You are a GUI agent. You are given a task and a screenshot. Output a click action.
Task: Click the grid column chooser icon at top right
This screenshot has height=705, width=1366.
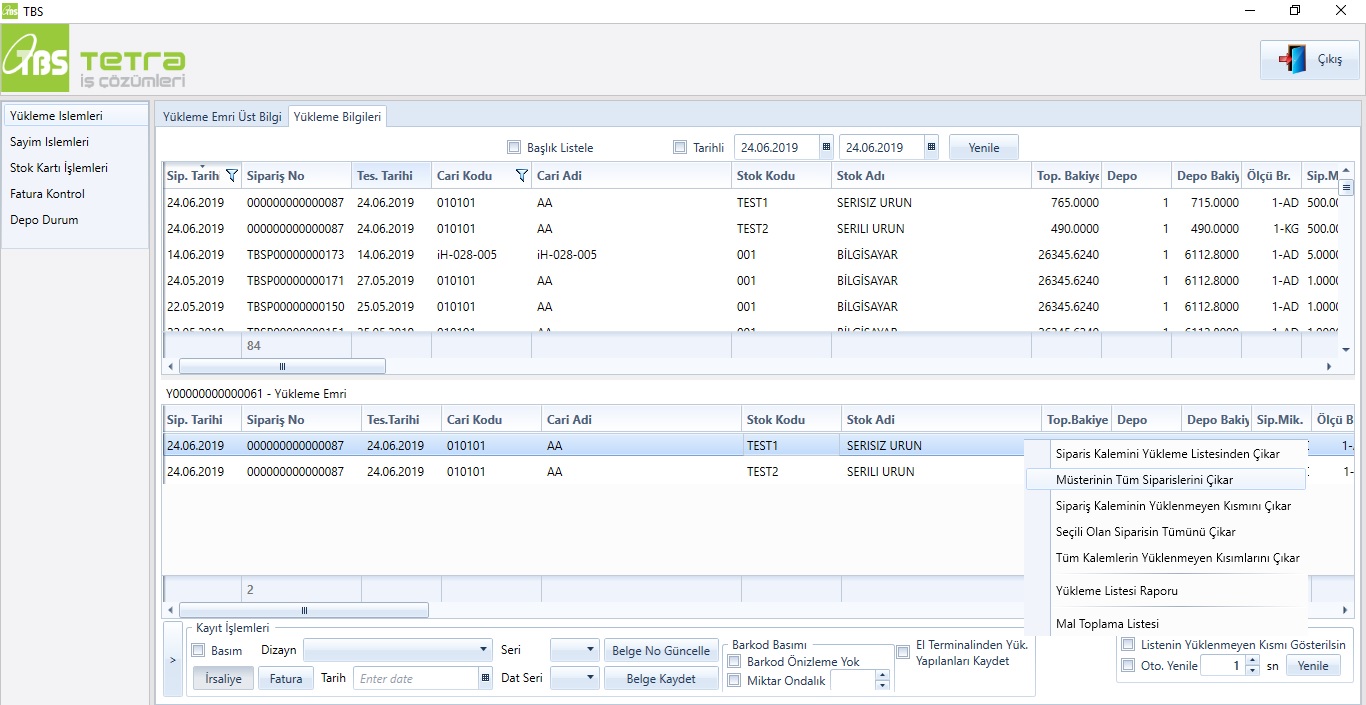click(x=1345, y=186)
